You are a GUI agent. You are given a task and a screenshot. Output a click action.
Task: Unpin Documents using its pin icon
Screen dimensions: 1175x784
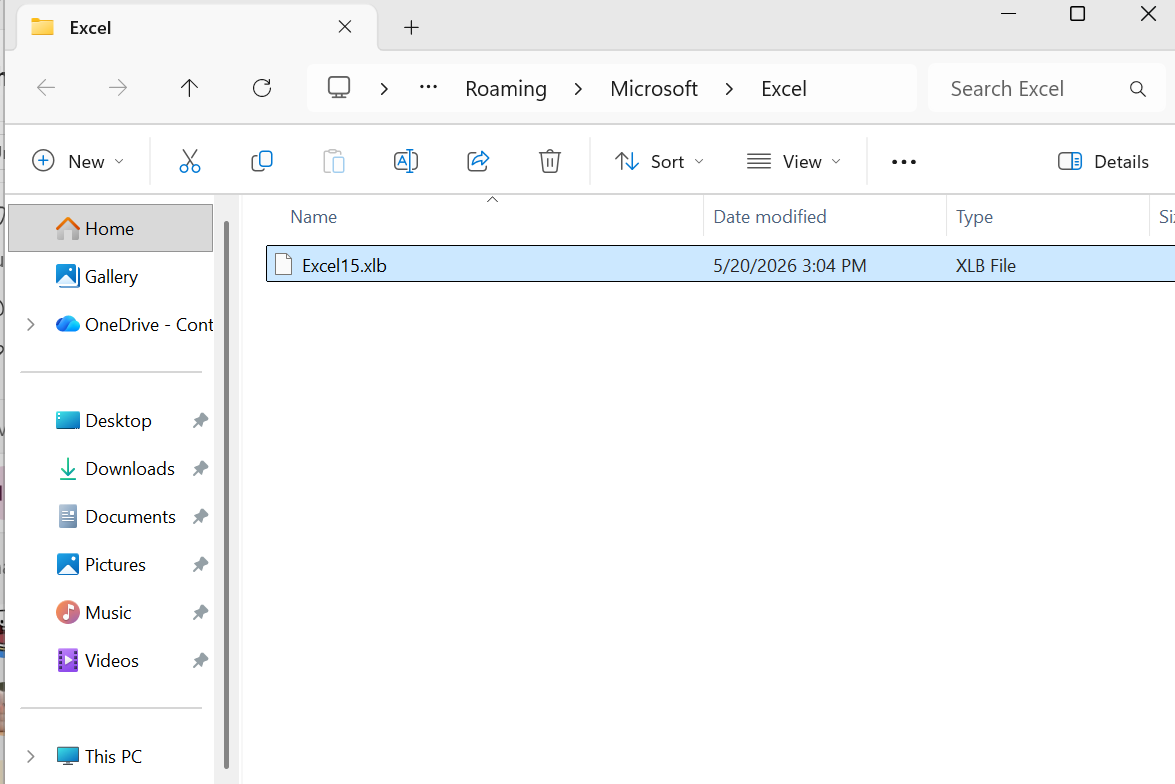200,516
